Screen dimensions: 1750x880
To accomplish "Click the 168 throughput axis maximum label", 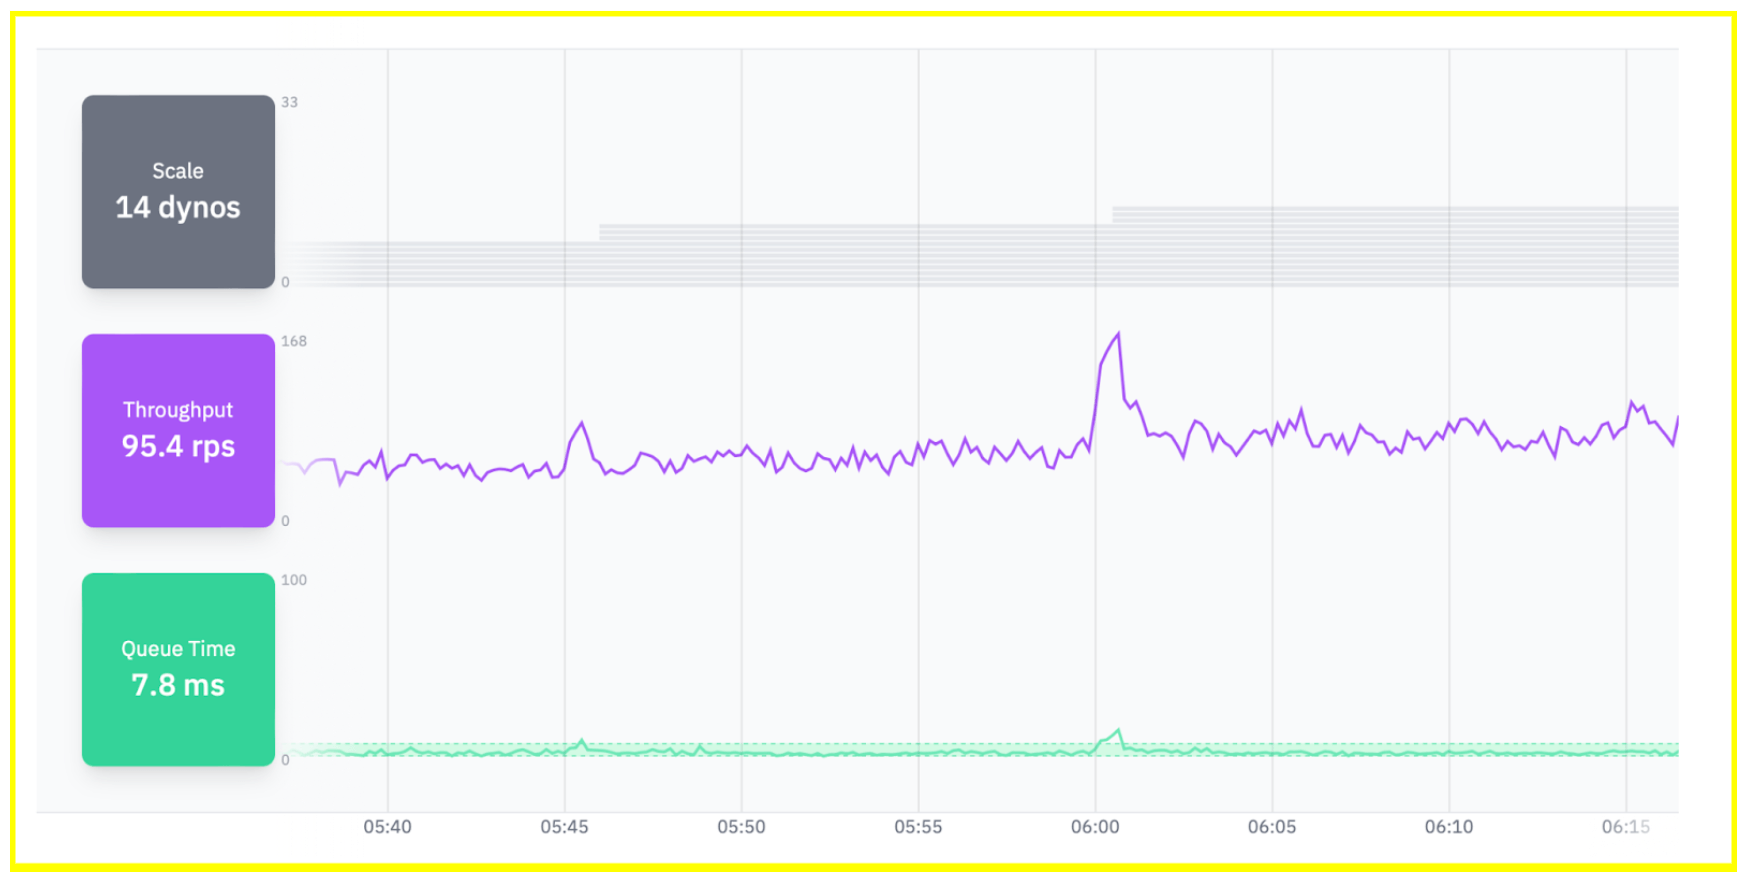I will coord(294,341).
